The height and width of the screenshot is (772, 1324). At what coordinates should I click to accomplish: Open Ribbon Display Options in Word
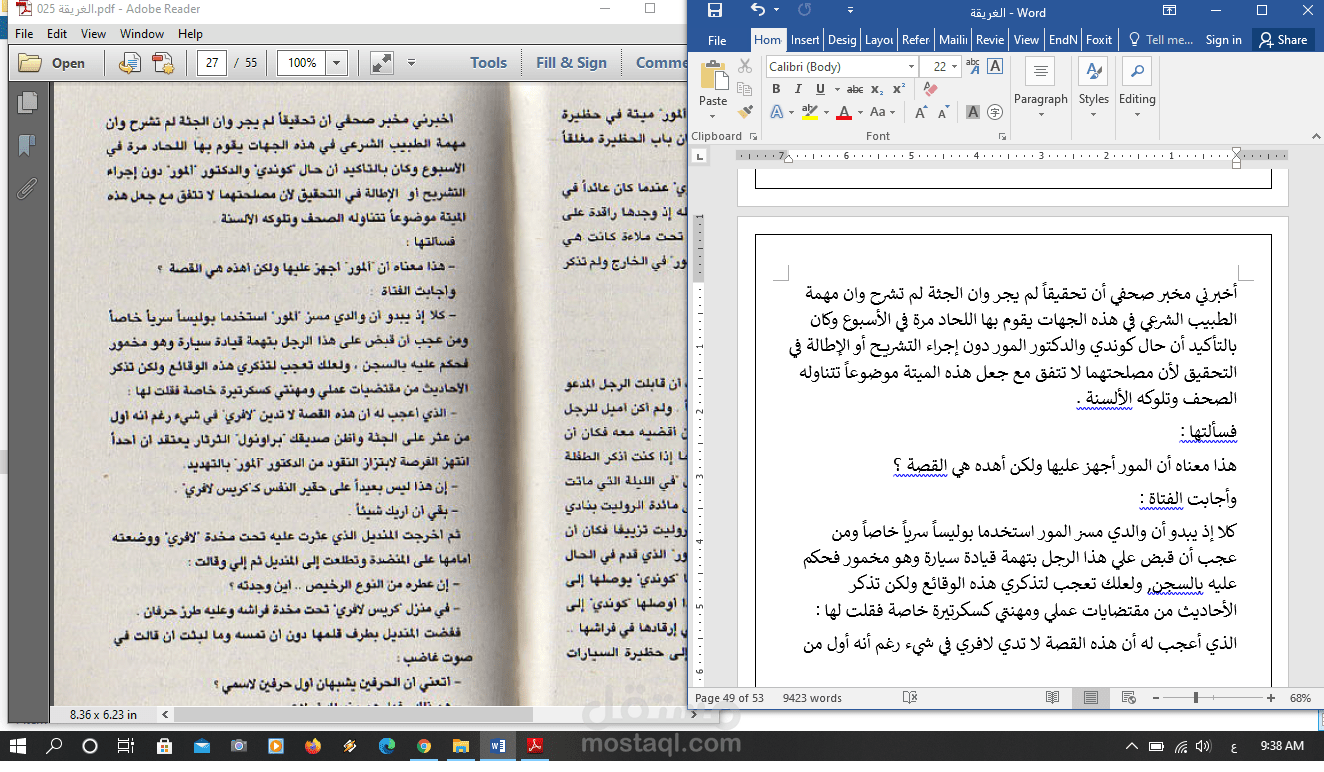1169,11
